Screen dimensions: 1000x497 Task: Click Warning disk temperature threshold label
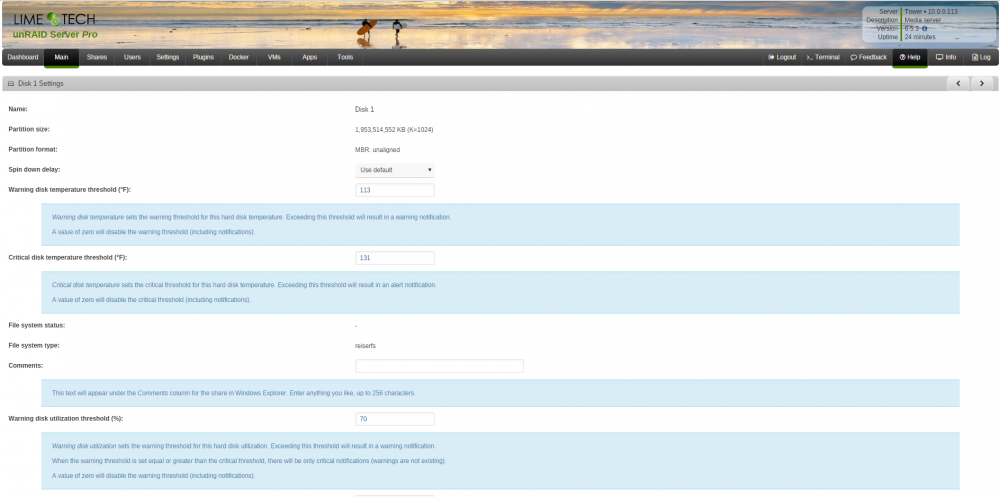70,190
